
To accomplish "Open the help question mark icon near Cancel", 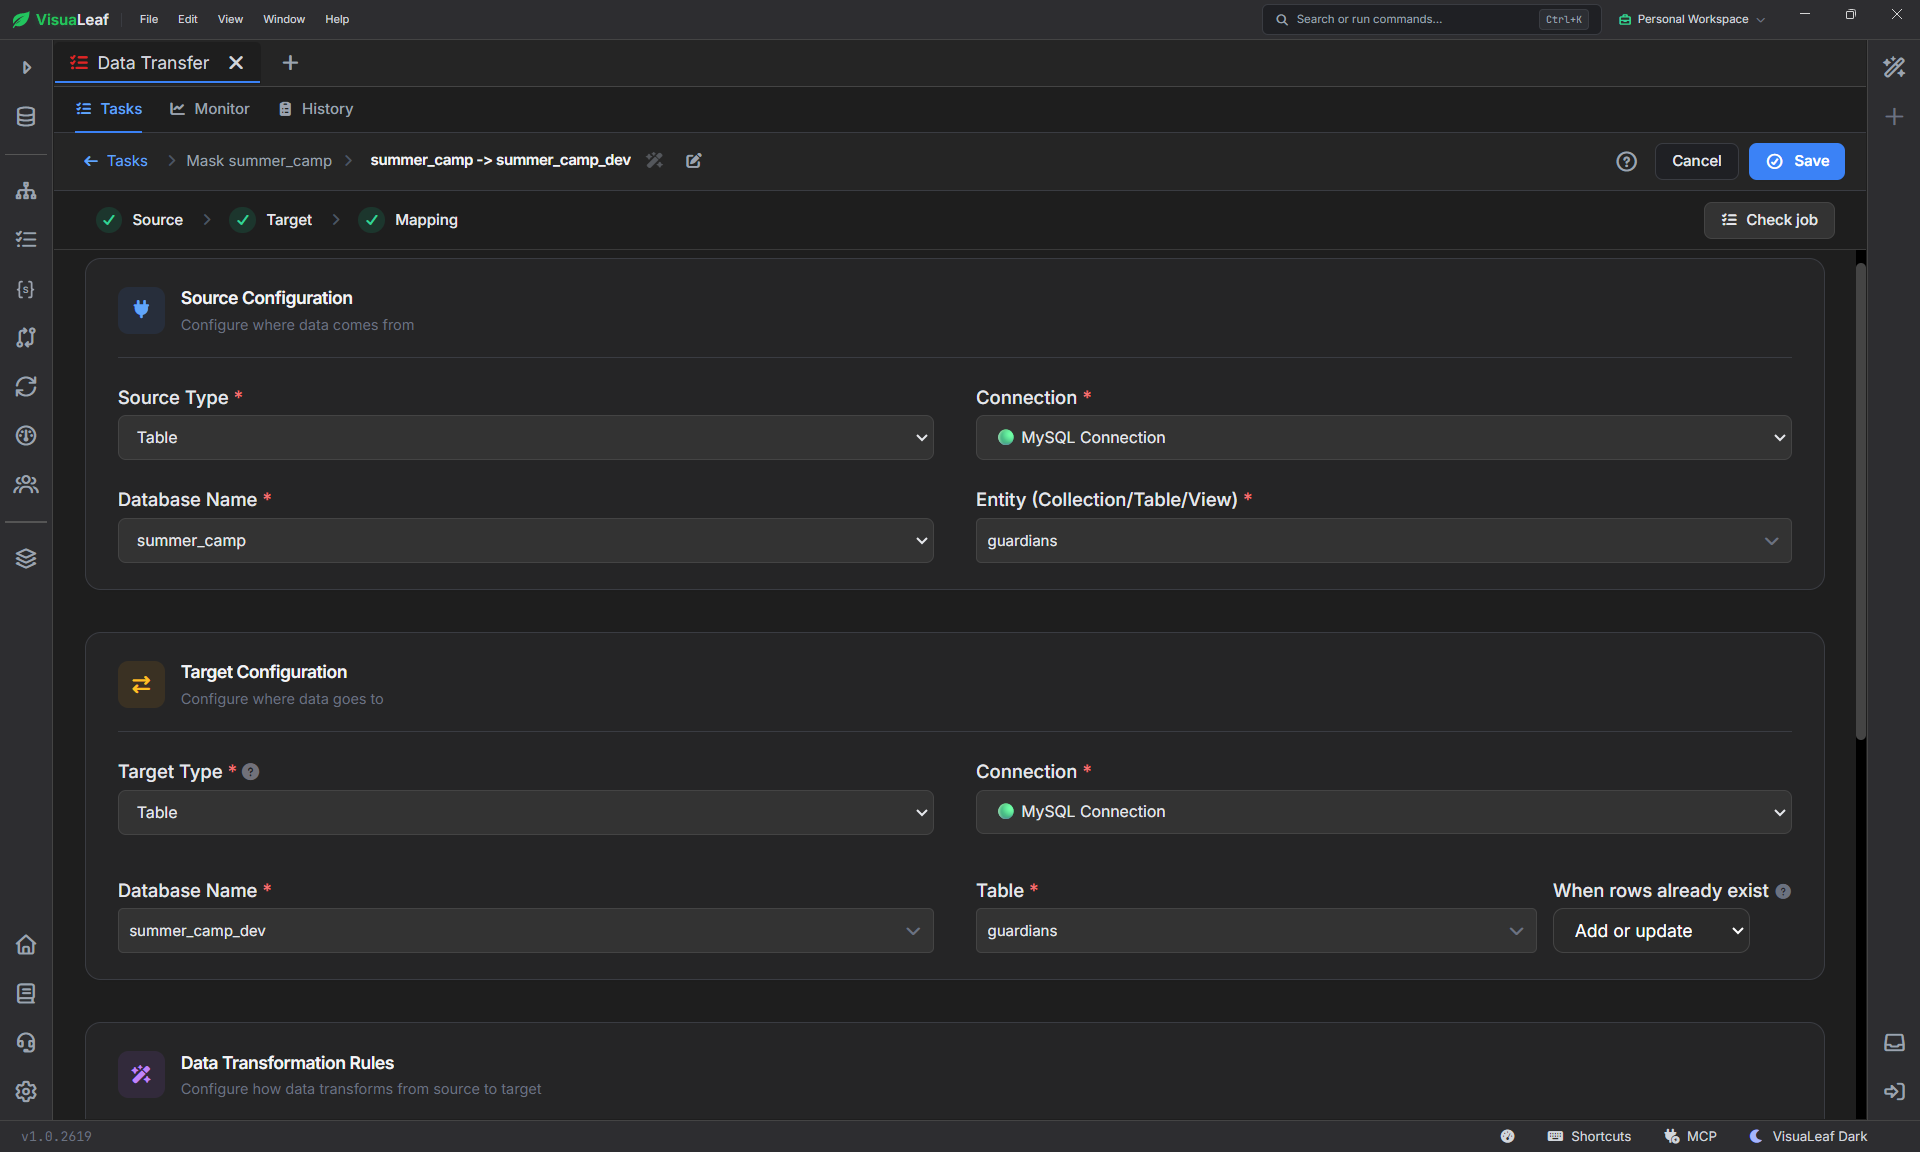I will [x=1627, y=161].
